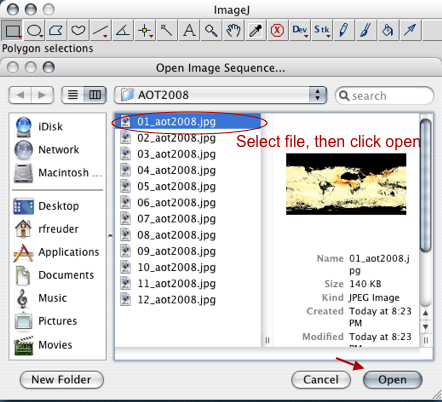The height and width of the screenshot is (402, 442).
Task: Open the Dev developer menu tool
Action: pyautogui.click(x=300, y=30)
